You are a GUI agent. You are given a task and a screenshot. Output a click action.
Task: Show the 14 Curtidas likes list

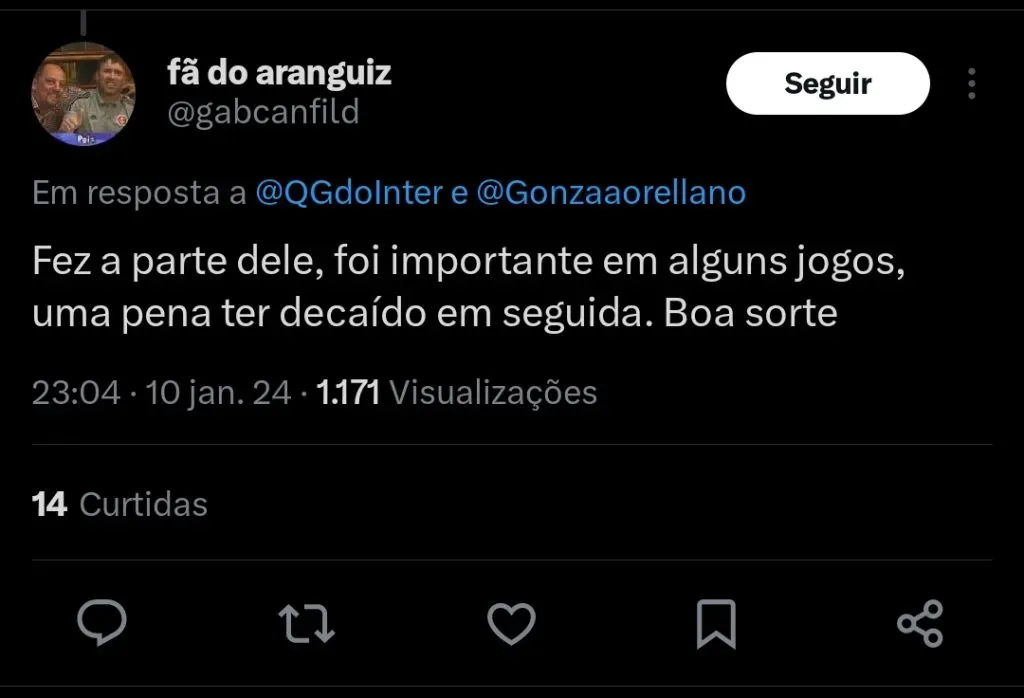click(x=120, y=504)
